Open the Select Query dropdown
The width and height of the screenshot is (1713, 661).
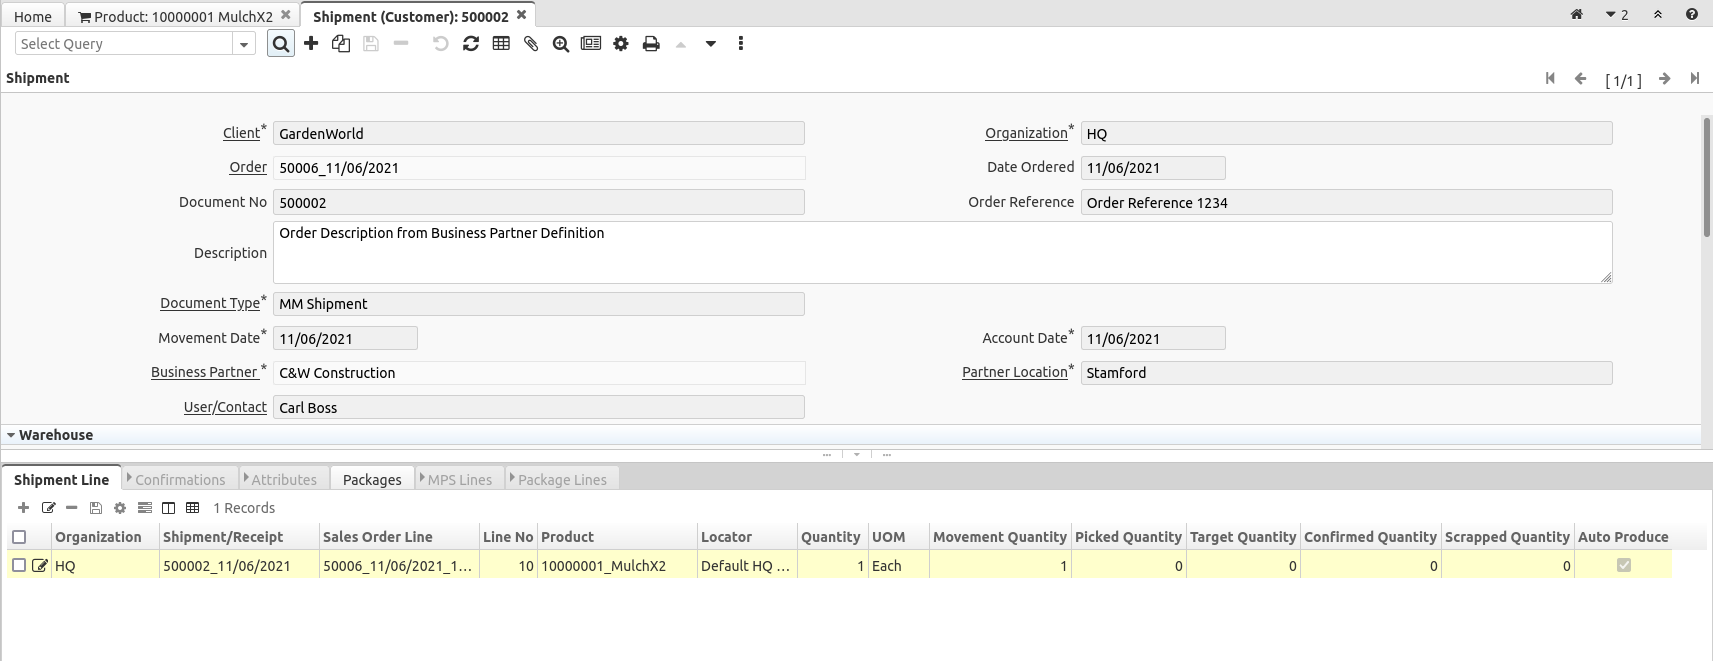pyautogui.click(x=243, y=44)
